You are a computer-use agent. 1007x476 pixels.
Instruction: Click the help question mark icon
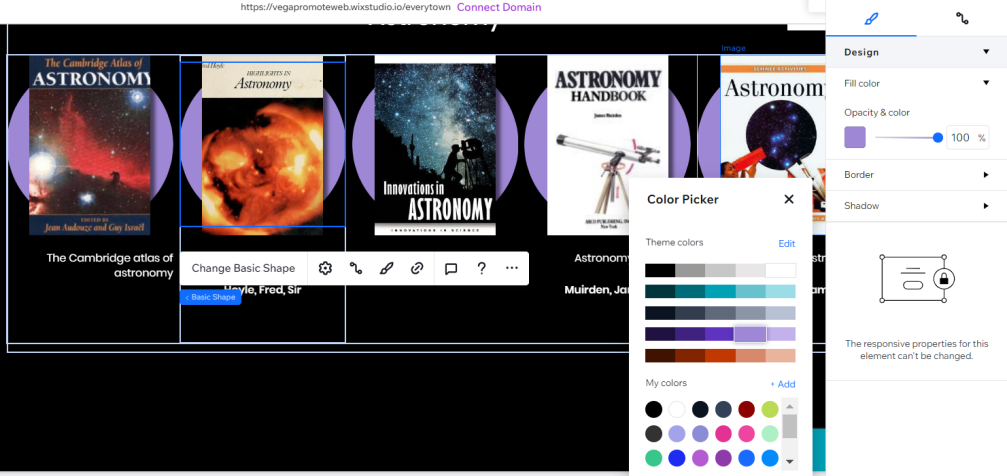click(481, 269)
